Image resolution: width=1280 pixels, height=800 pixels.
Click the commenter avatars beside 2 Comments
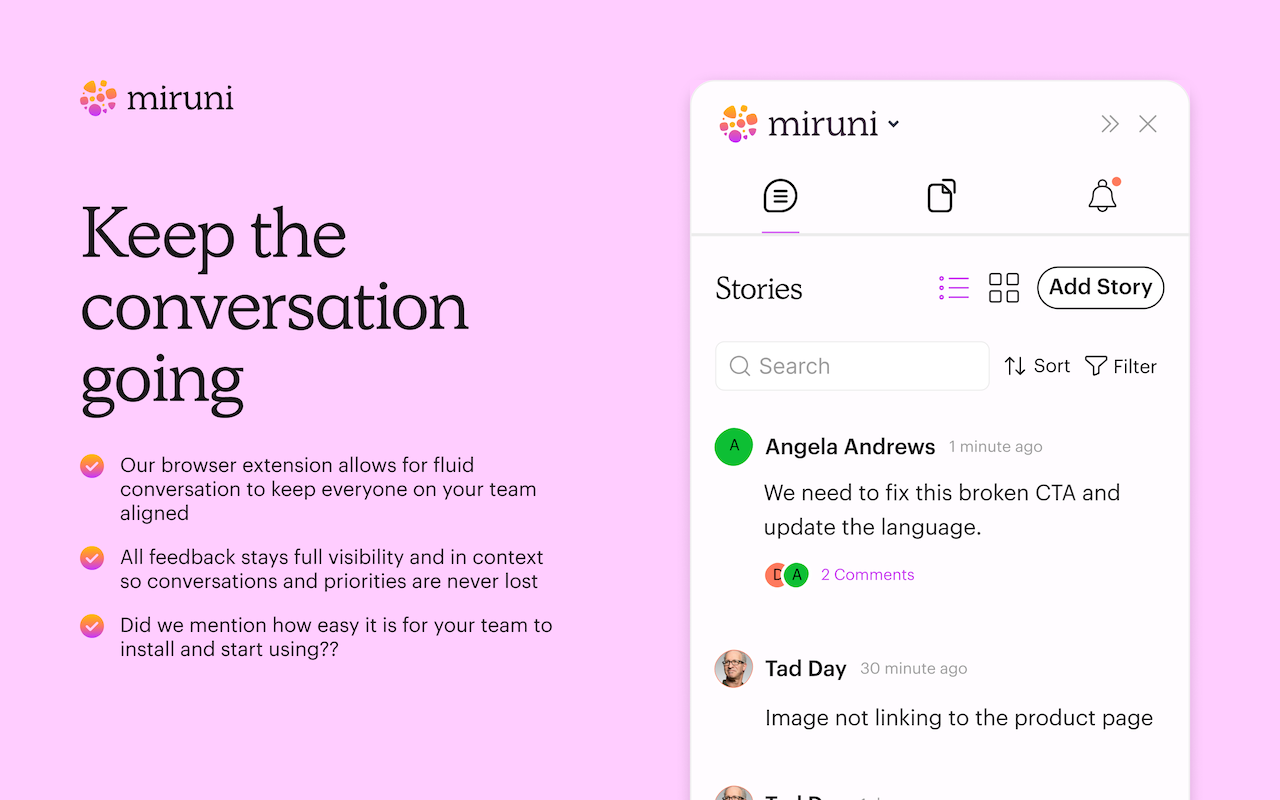tap(786, 575)
